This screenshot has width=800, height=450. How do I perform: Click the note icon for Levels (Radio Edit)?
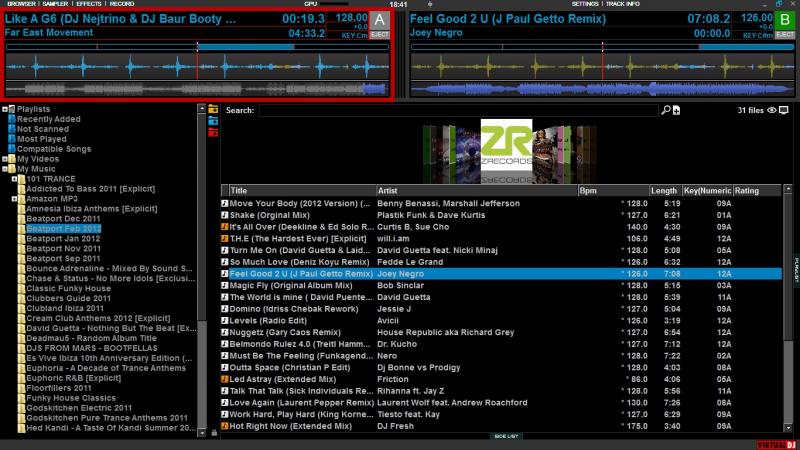tap(224, 320)
